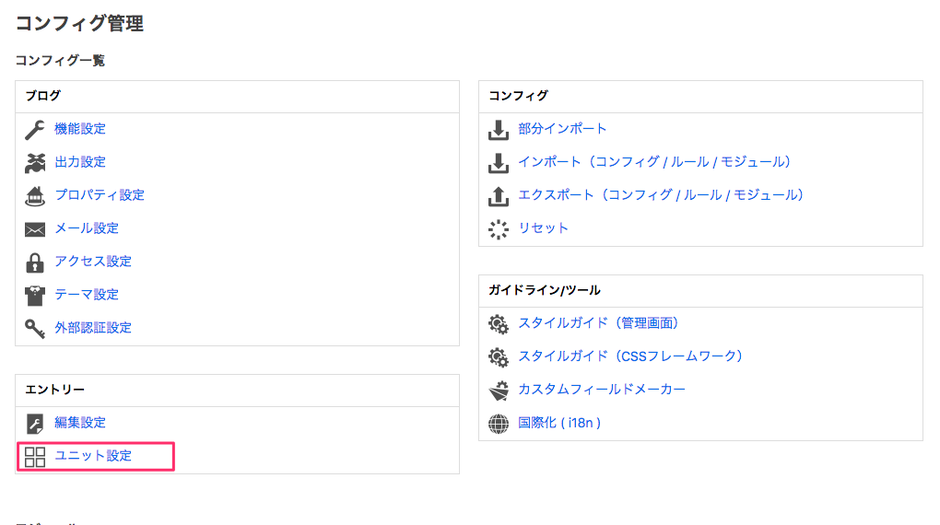940x525 pixels.
Task: Click the globe icon for 国際化 (i18n)
Action: (x=498, y=423)
